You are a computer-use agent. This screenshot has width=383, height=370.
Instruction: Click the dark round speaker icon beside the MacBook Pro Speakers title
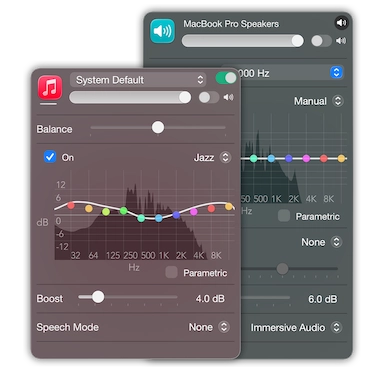pos(341,23)
